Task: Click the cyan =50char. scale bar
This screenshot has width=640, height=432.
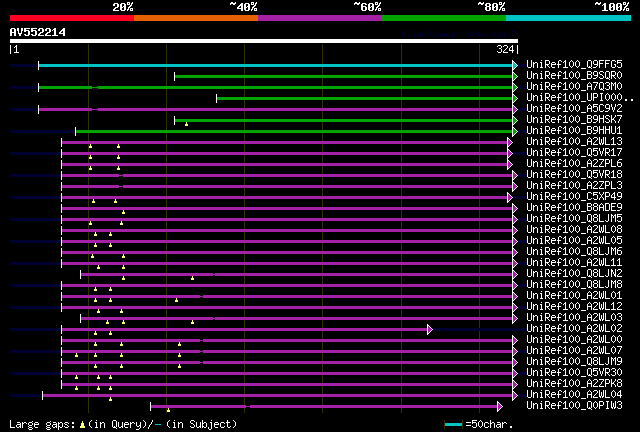Action: coord(453,425)
